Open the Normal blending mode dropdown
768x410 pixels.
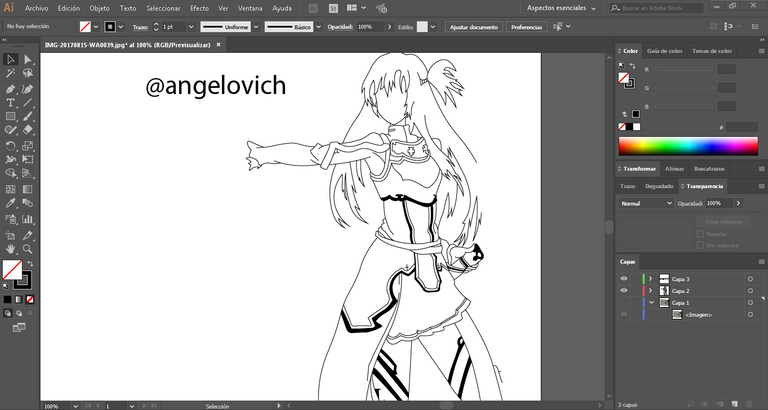646,203
